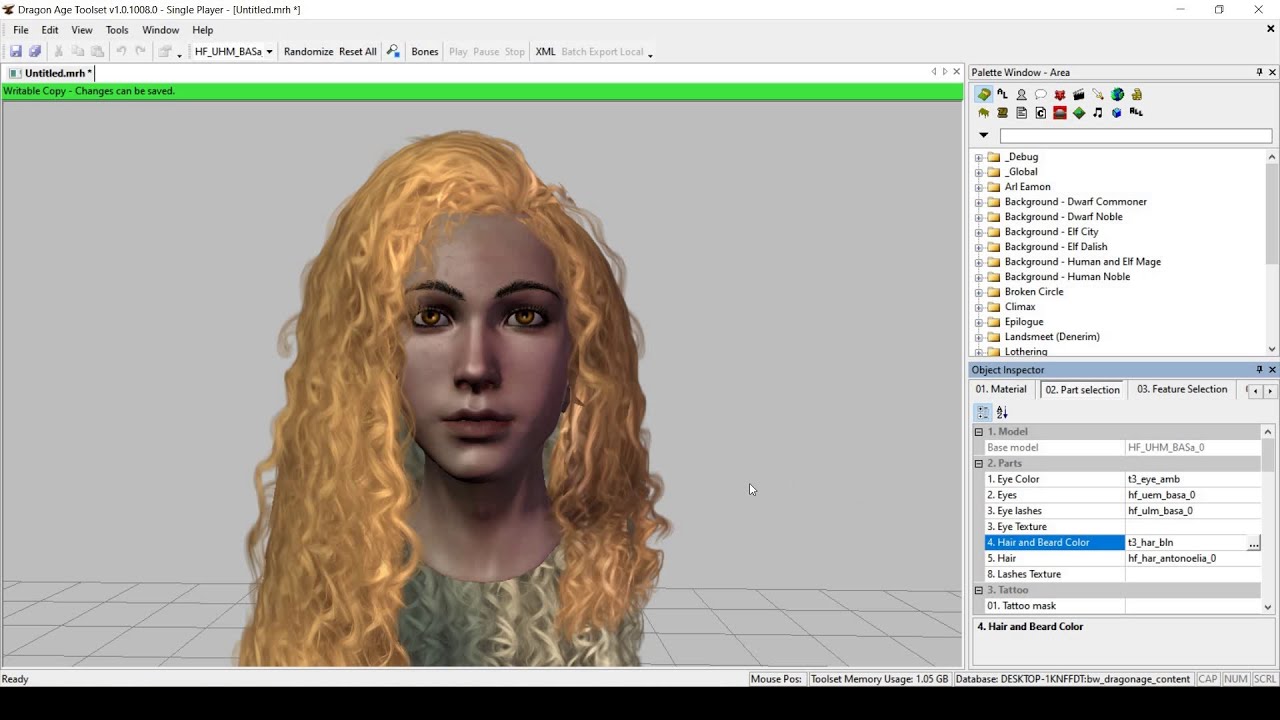Select the Conversation speech bubble palette icon
Image resolution: width=1280 pixels, height=720 pixels.
[1040, 94]
